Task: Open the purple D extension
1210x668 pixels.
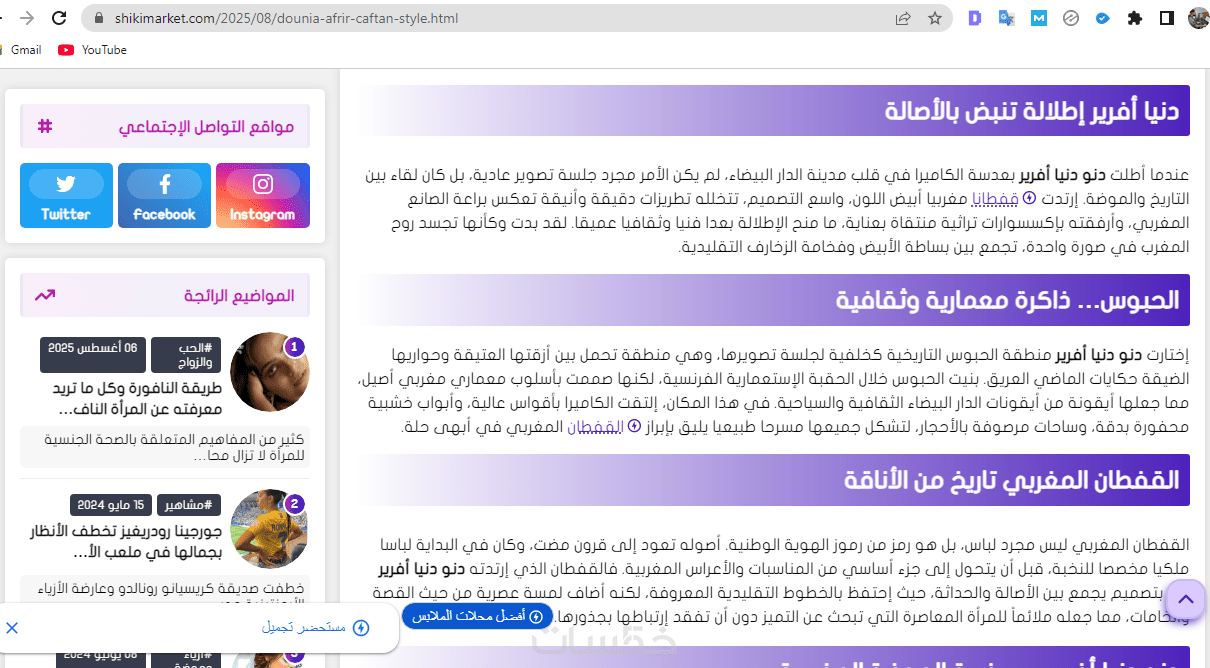Action: coord(975,18)
